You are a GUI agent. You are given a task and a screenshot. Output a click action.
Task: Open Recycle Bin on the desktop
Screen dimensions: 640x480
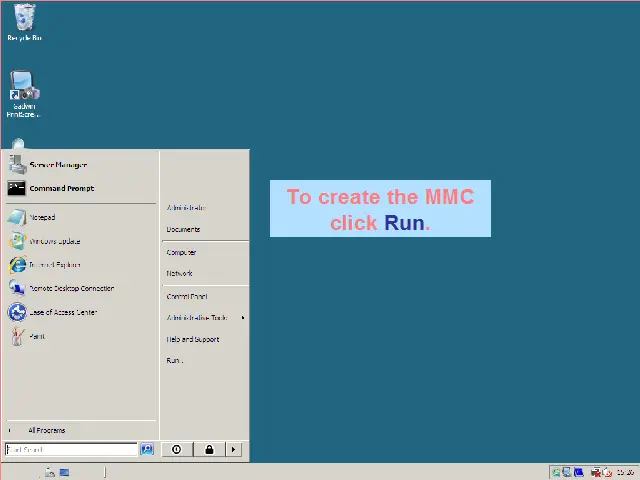tap(24, 21)
